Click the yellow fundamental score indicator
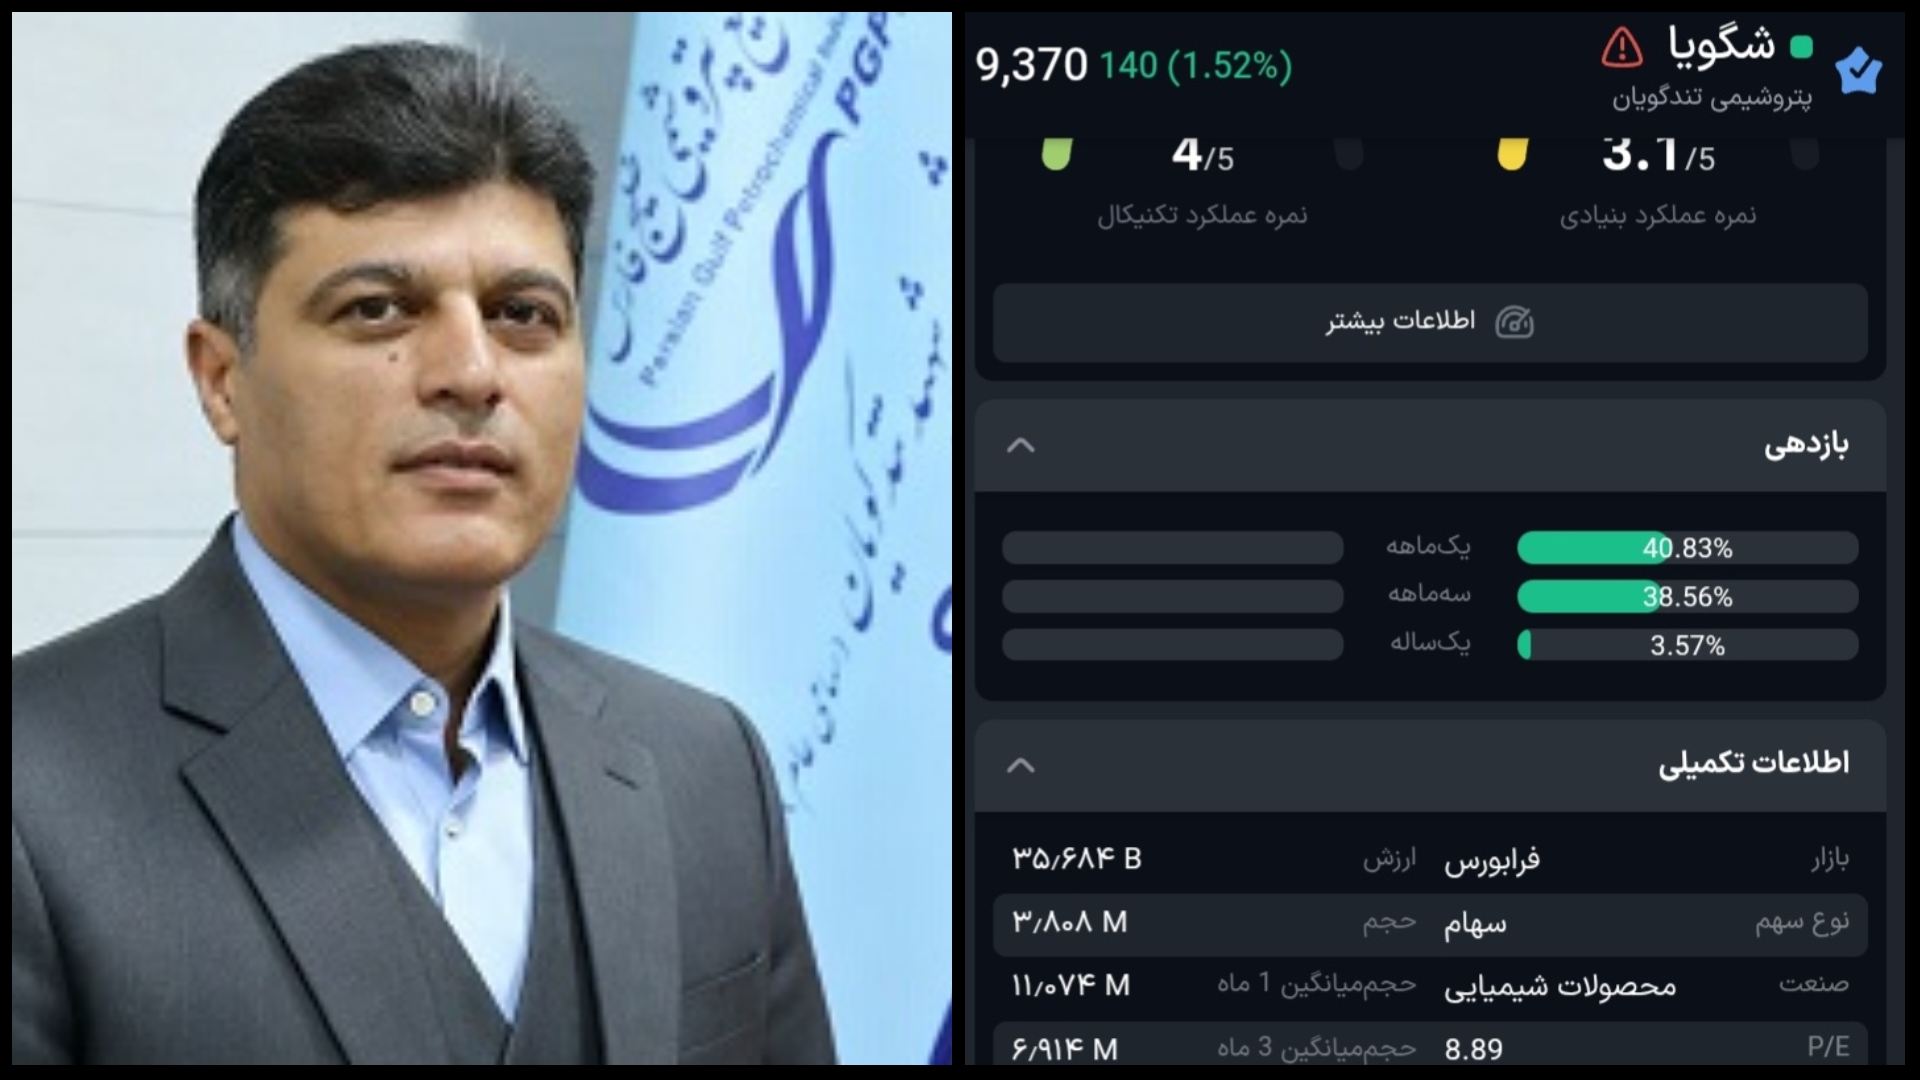This screenshot has height=1080, width=1920. pos(1512,154)
